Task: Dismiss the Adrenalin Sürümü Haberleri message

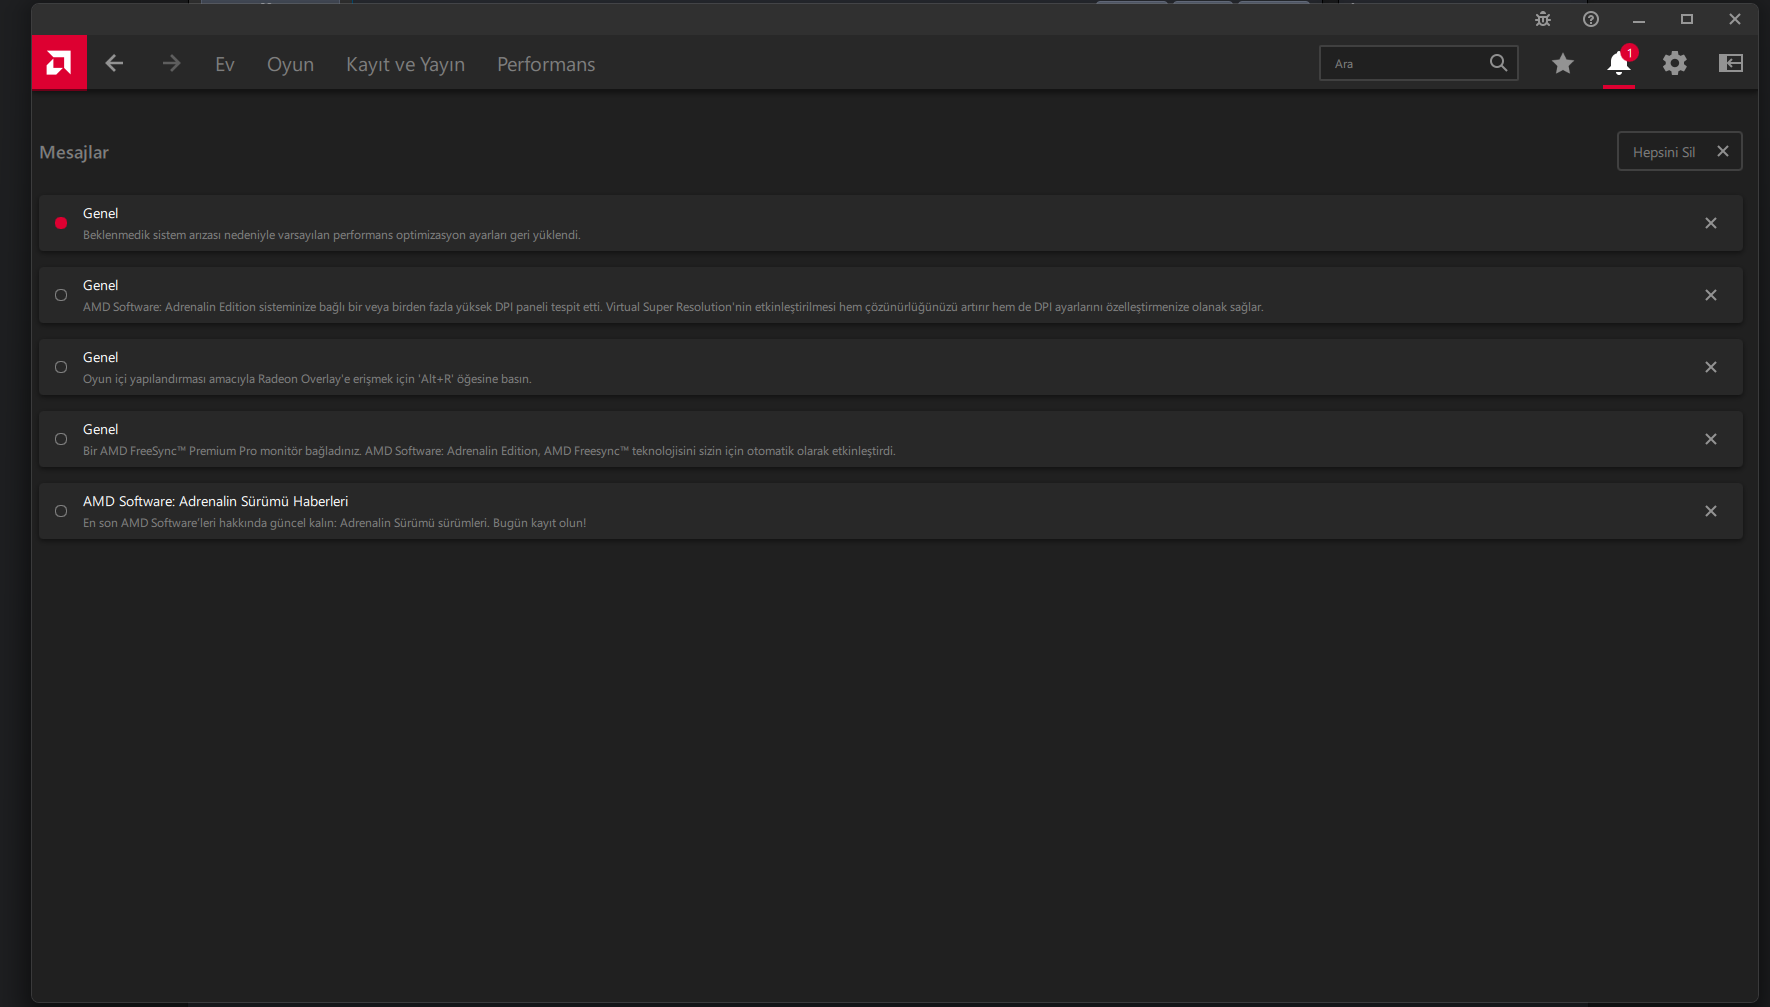Action: (1711, 511)
